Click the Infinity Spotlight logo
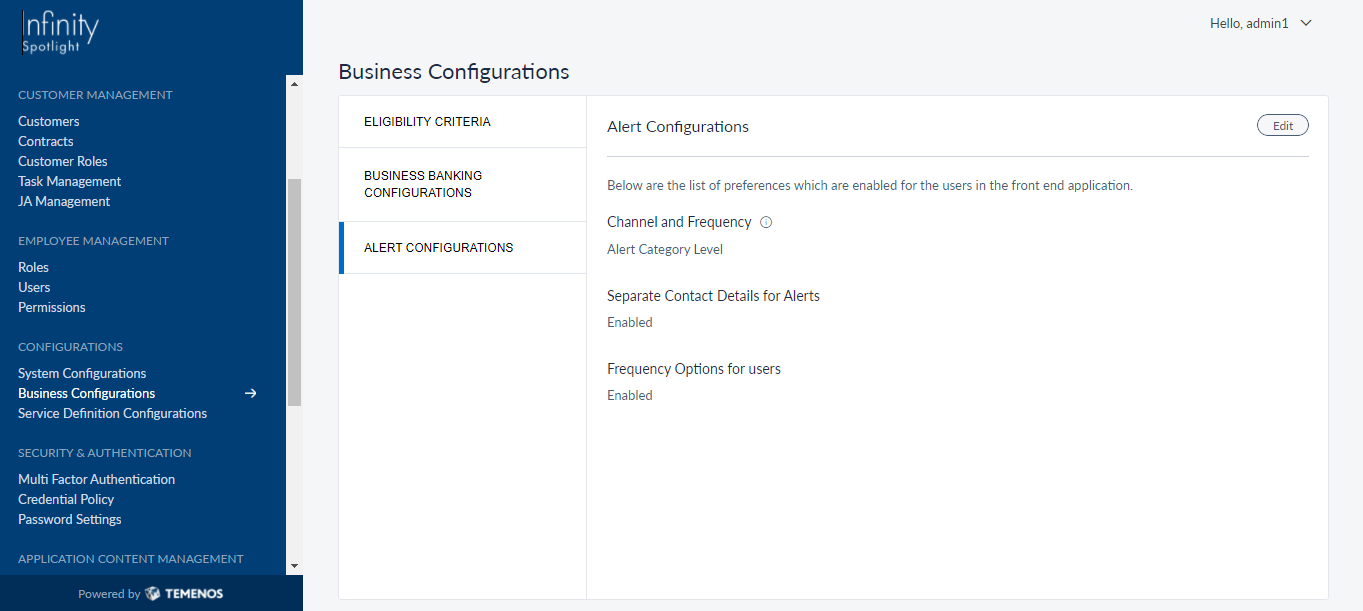This screenshot has height=611, width=1363. (x=60, y=33)
